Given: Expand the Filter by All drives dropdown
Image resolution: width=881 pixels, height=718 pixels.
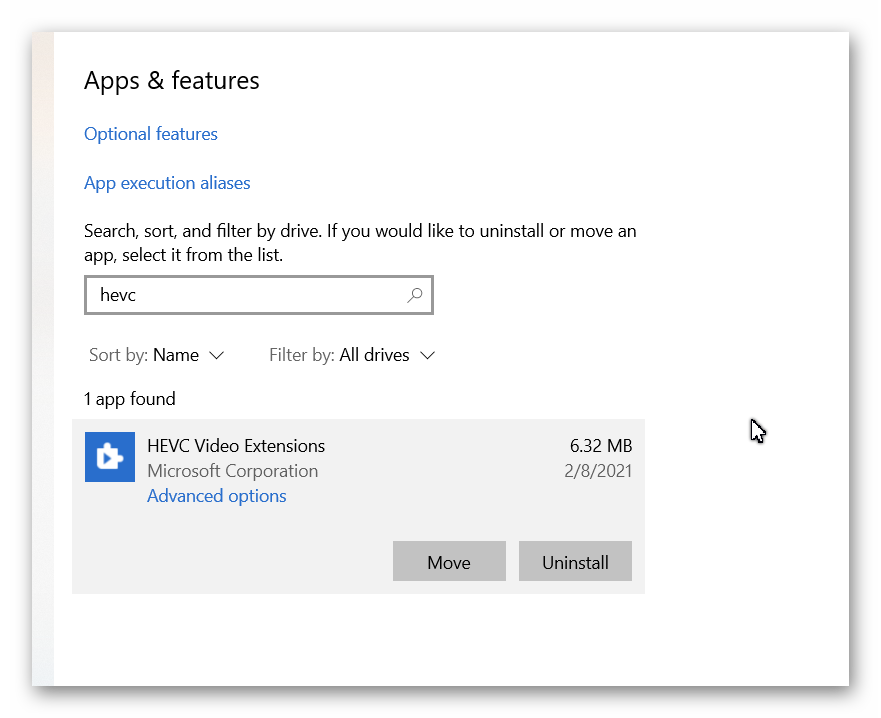Looking at the screenshot, I should tap(352, 355).
